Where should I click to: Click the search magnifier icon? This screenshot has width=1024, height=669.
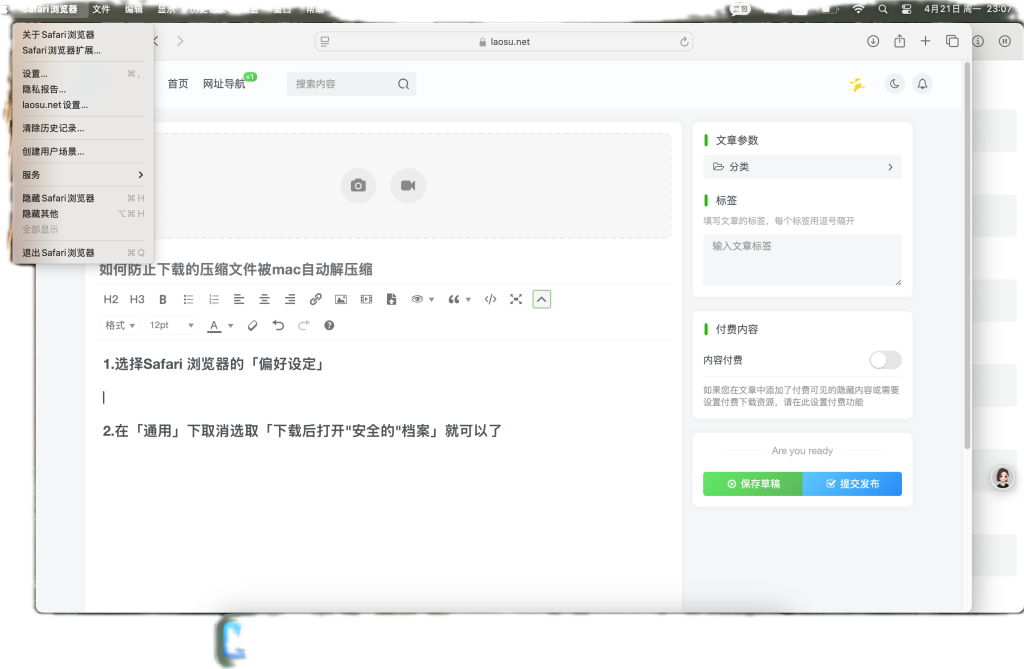tap(404, 84)
